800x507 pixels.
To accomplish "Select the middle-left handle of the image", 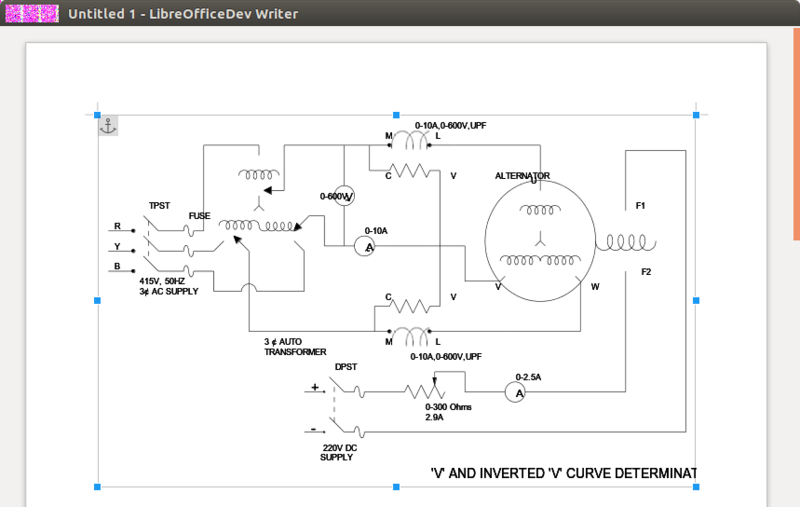I will [97, 301].
